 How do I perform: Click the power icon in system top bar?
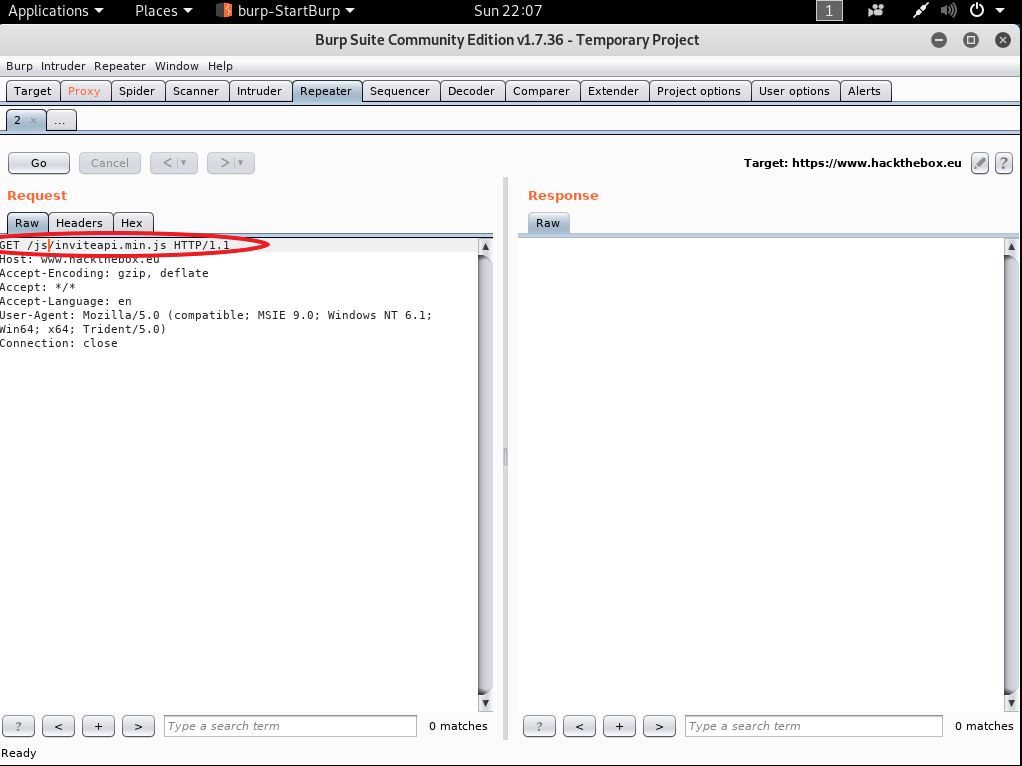tap(977, 11)
